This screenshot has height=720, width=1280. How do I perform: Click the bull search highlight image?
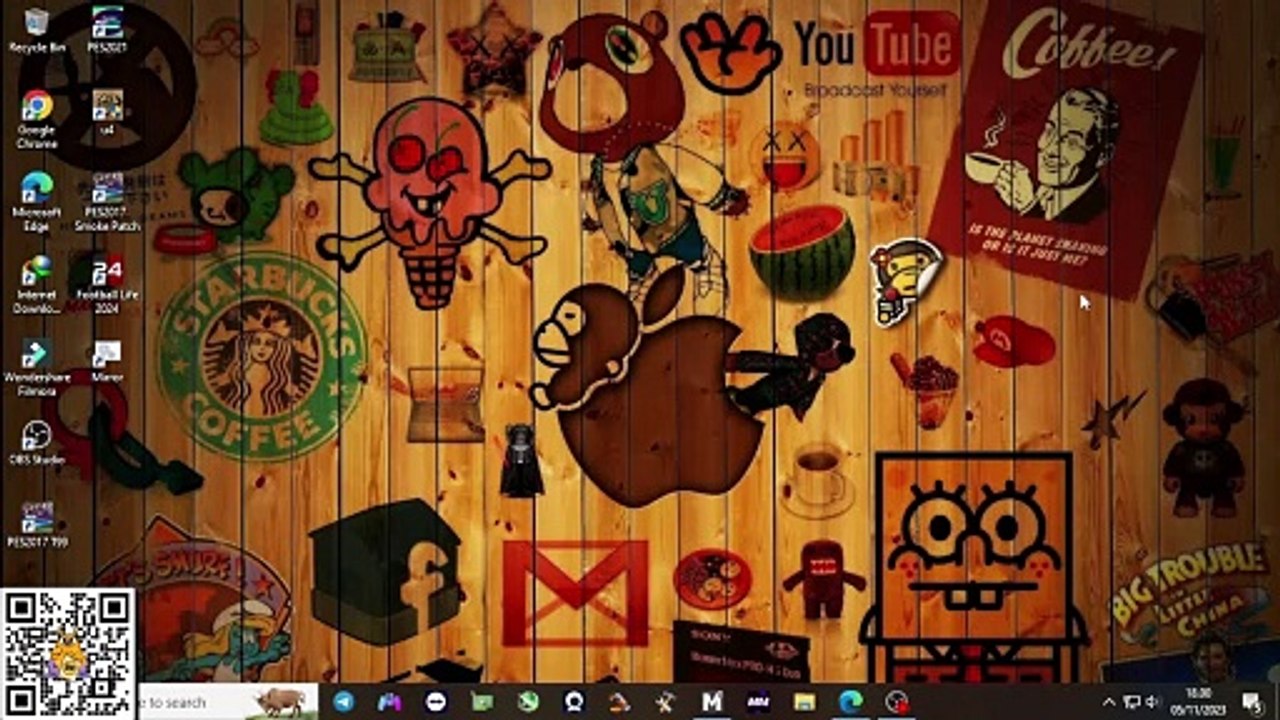tap(282, 702)
